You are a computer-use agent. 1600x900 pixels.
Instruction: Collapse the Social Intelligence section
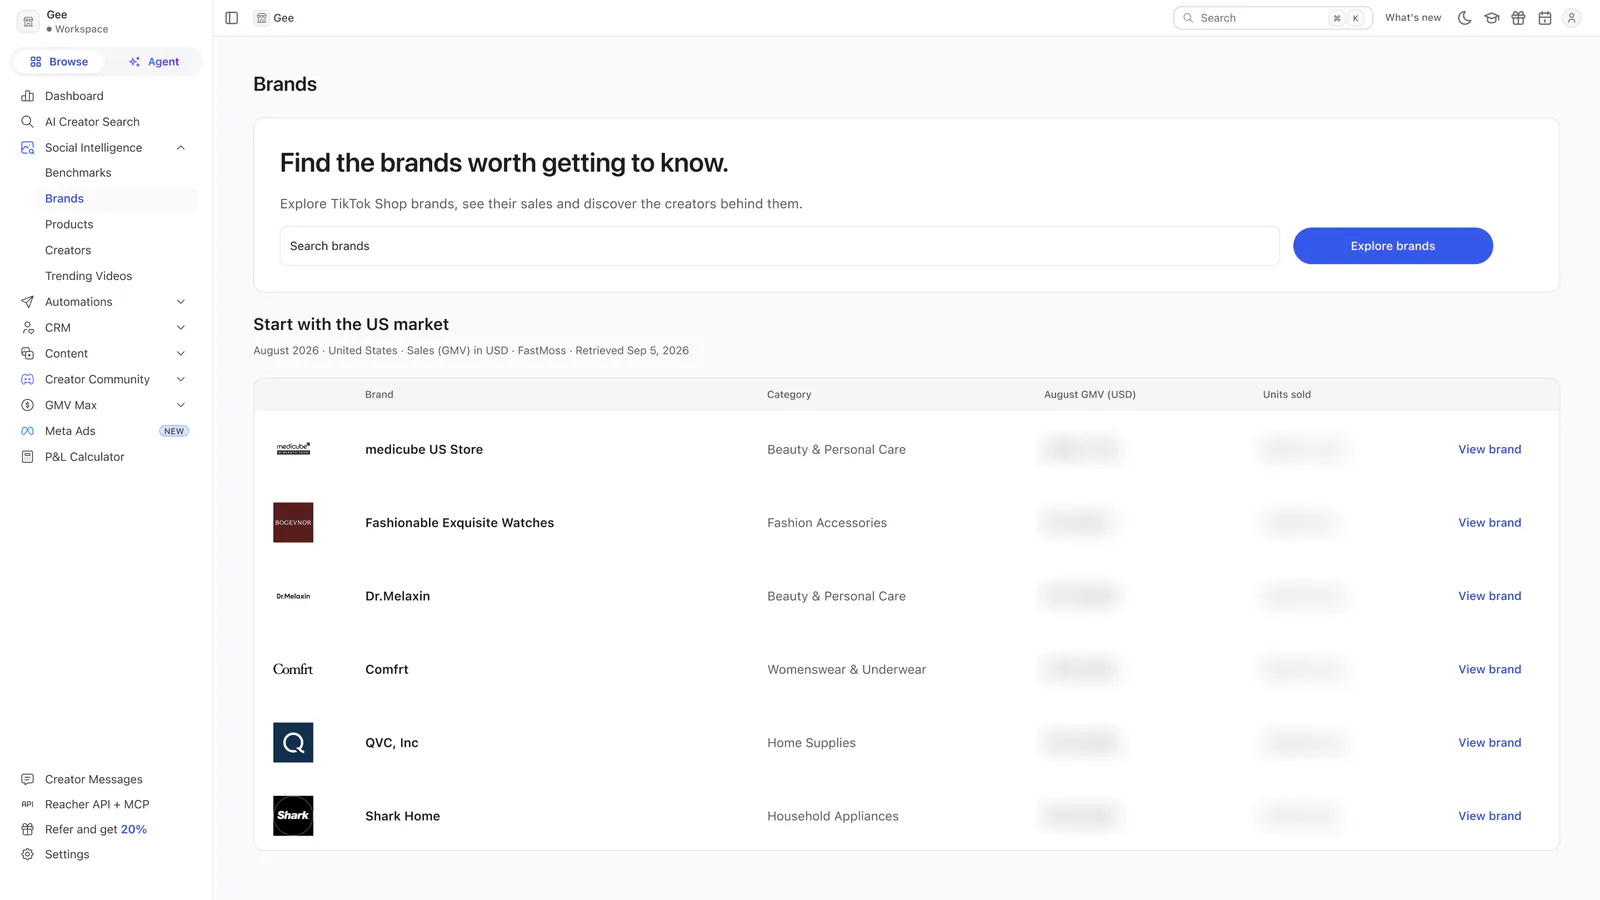click(x=181, y=148)
